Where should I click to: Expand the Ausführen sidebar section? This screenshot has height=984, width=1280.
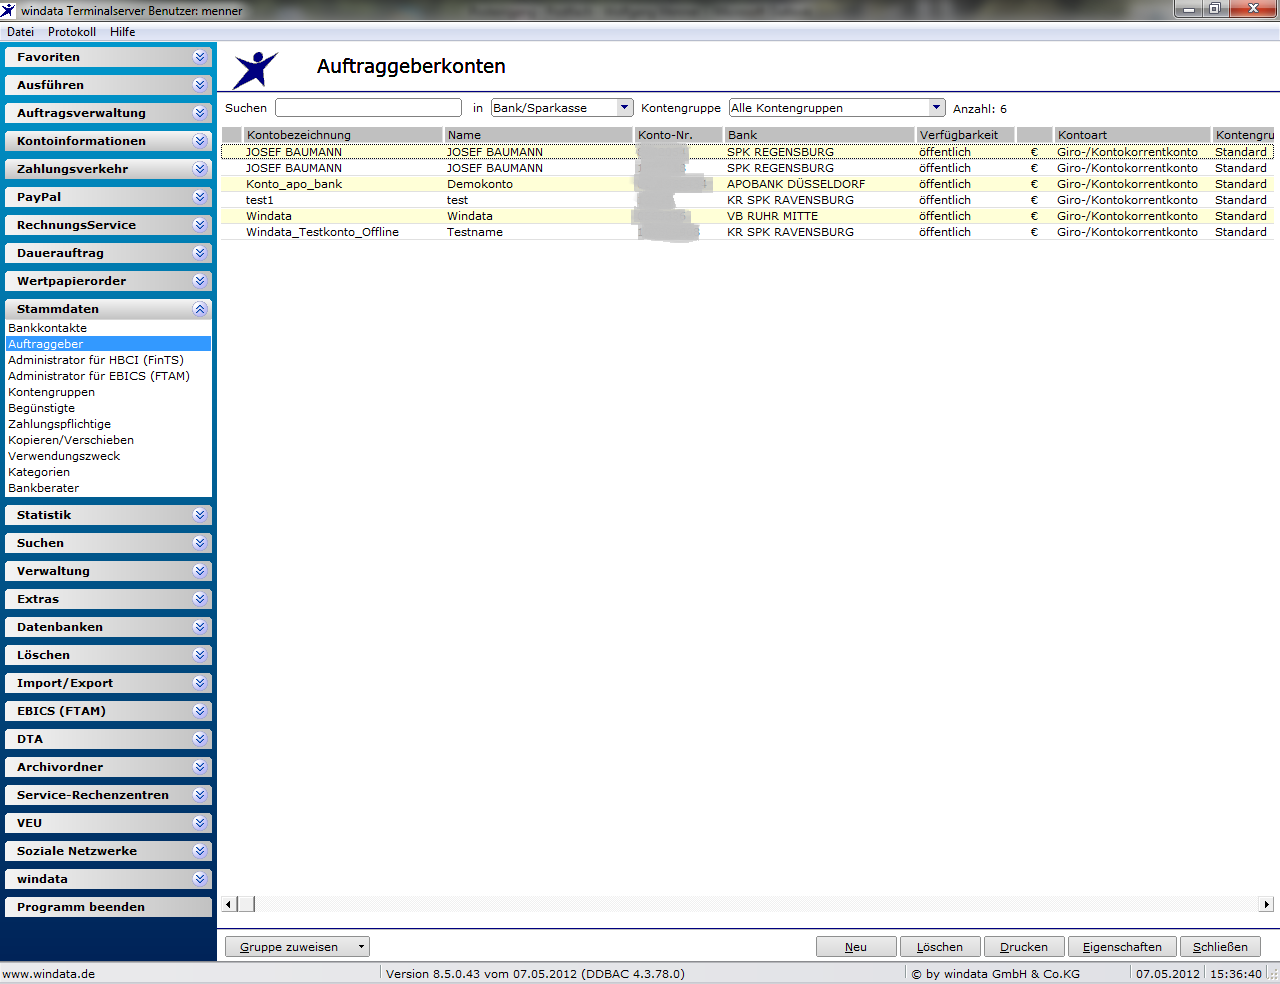pos(108,85)
